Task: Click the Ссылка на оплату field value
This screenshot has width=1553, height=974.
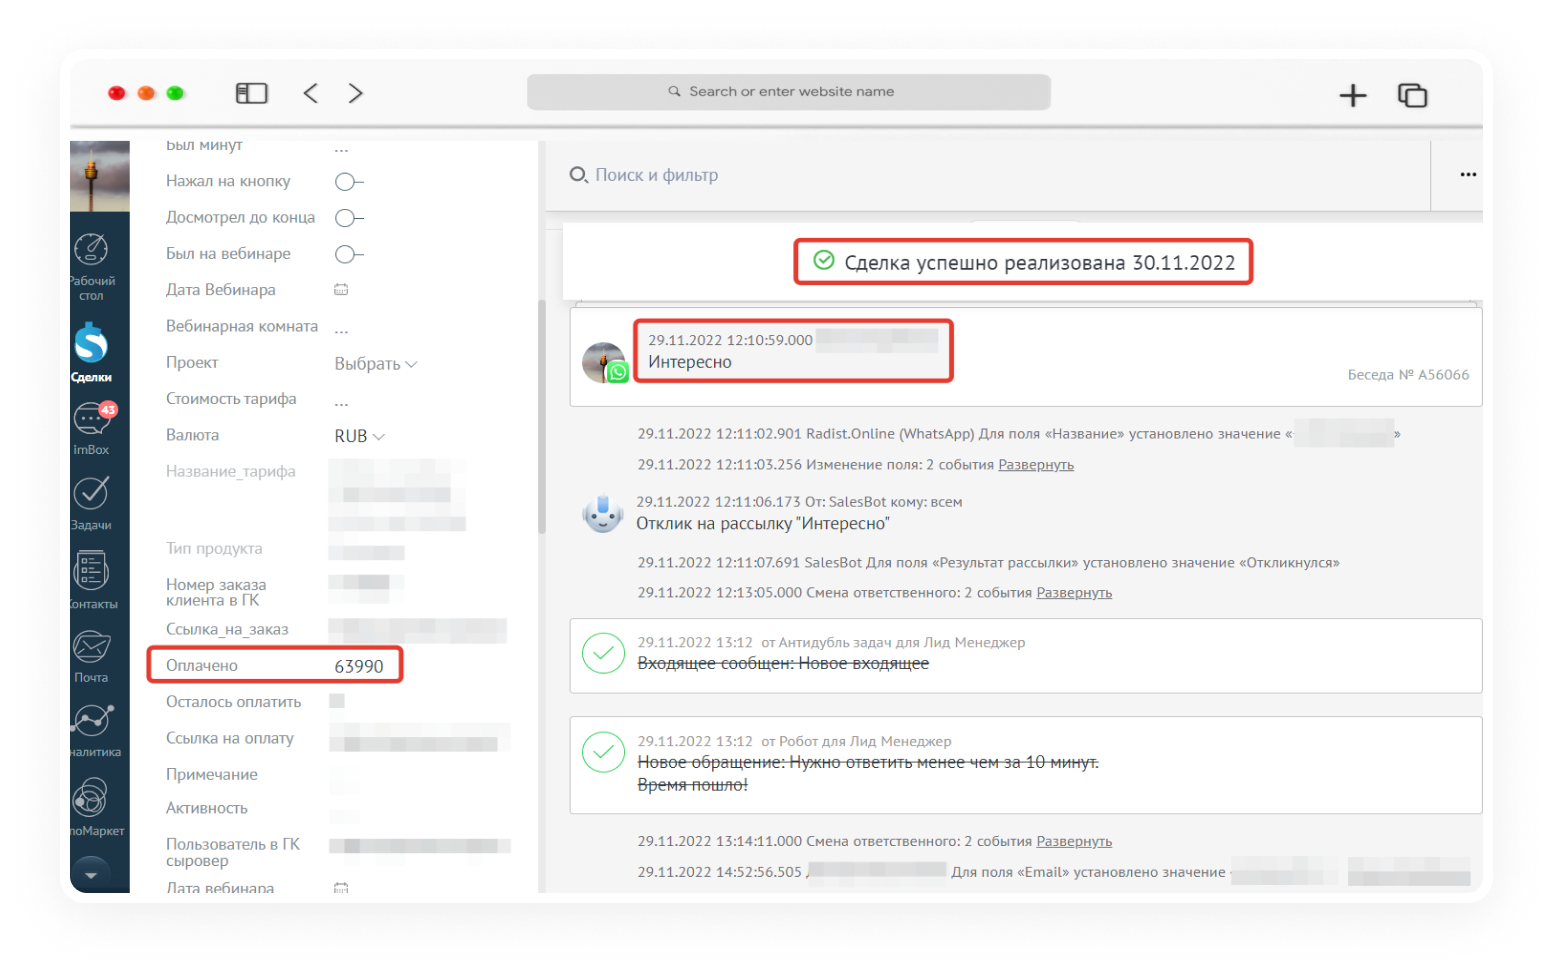Action: coord(419,739)
